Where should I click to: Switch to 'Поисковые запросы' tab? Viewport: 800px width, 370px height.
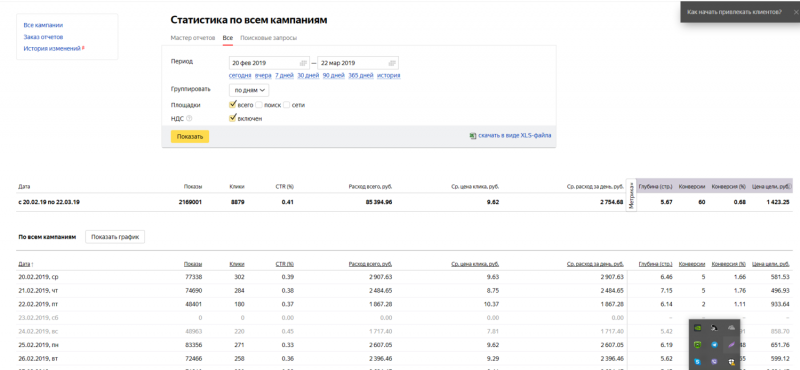(x=268, y=38)
